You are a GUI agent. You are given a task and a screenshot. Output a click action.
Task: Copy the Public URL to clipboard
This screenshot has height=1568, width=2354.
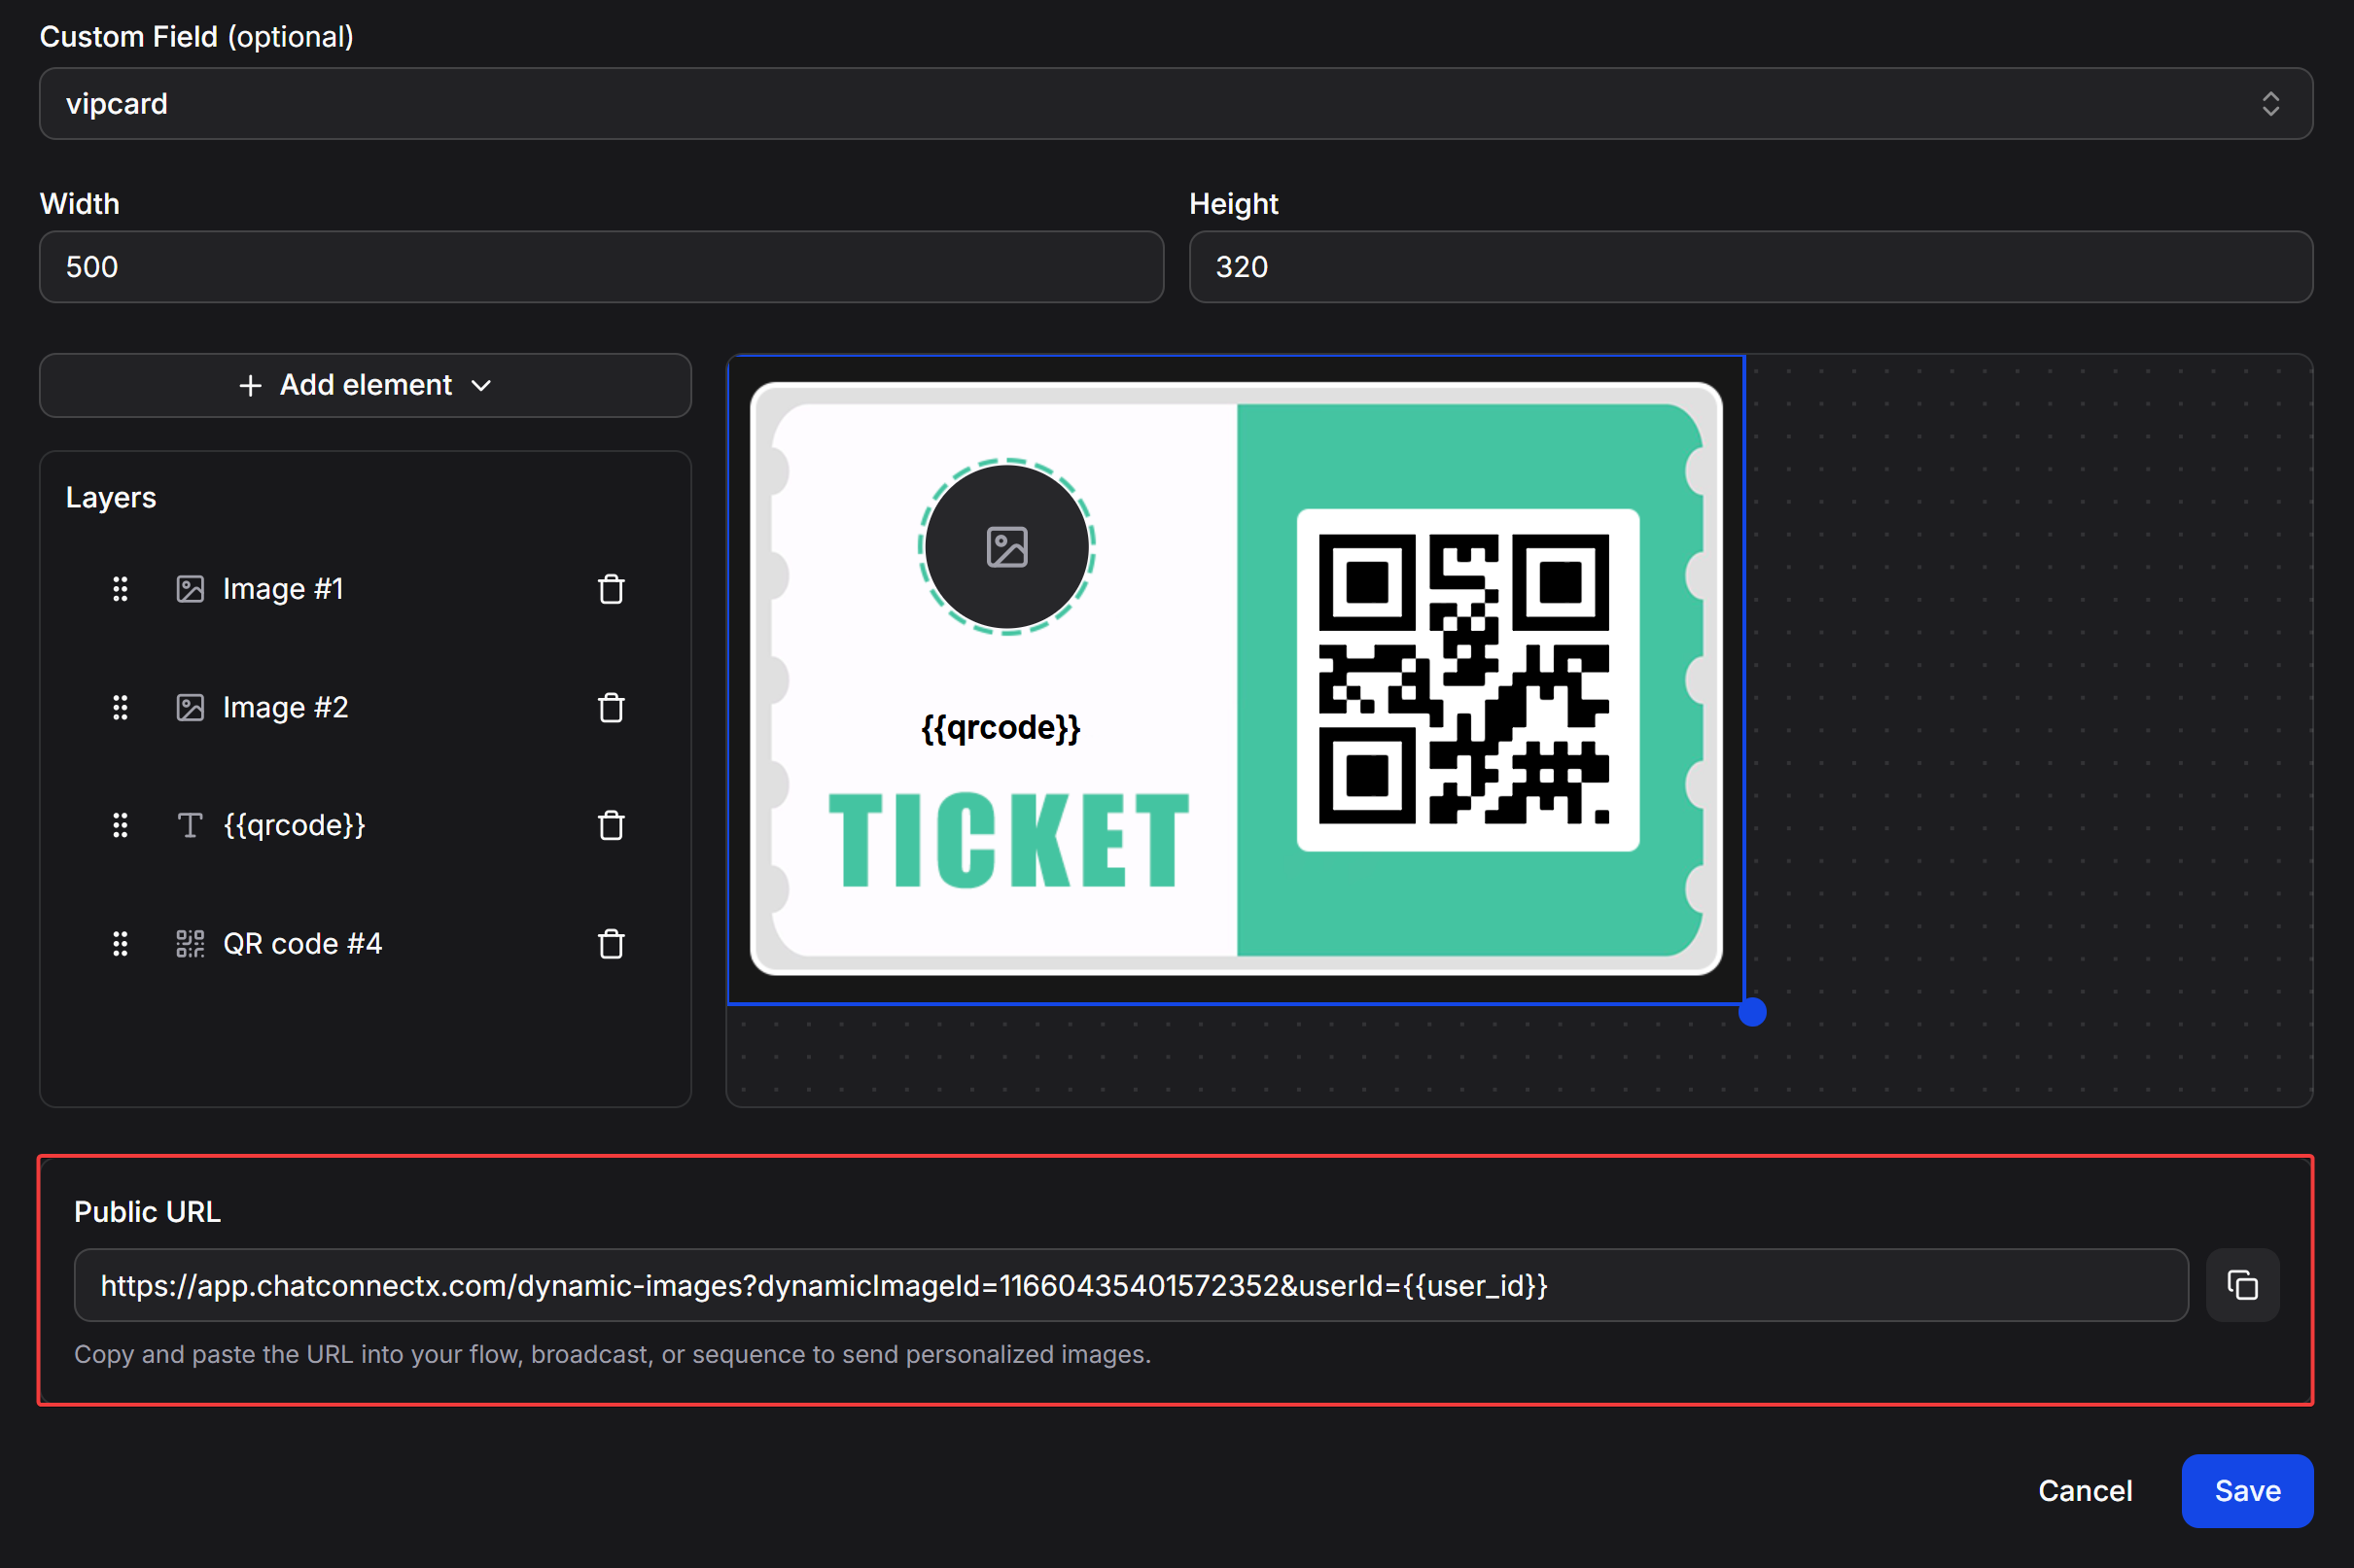pyautogui.click(x=2242, y=1285)
